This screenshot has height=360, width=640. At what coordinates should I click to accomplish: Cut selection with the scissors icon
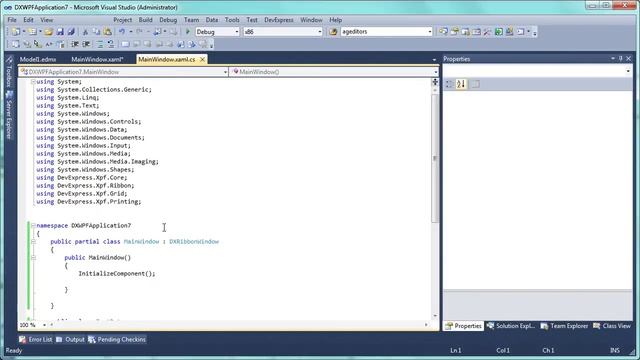click(85, 32)
